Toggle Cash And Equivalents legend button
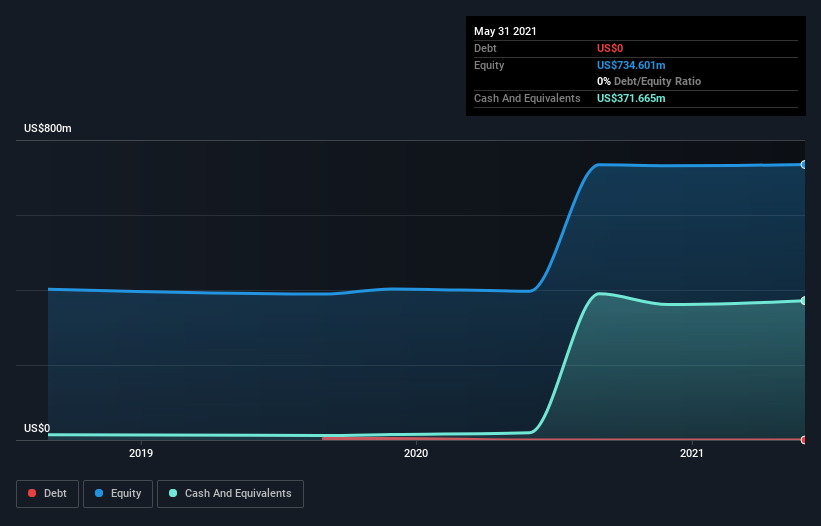The height and width of the screenshot is (526, 821). pyautogui.click(x=230, y=494)
